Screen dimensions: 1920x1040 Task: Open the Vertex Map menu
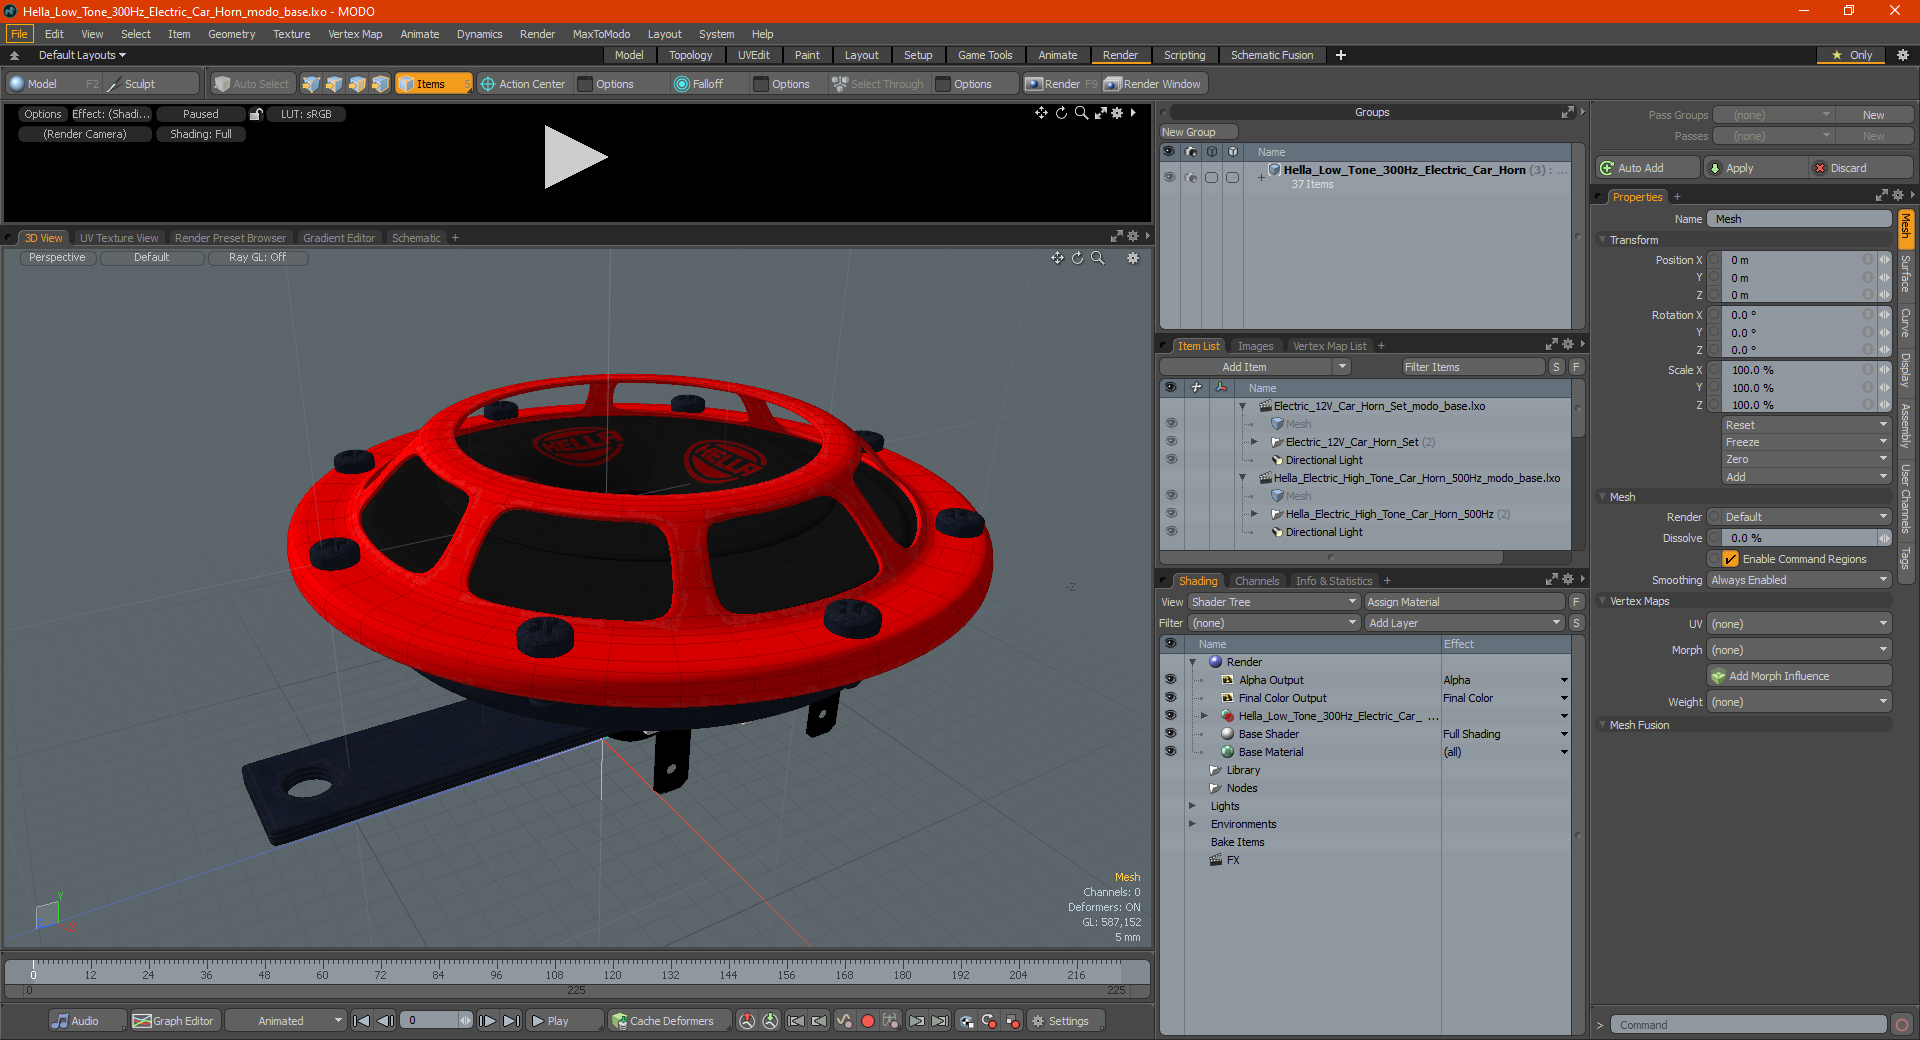click(x=355, y=34)
